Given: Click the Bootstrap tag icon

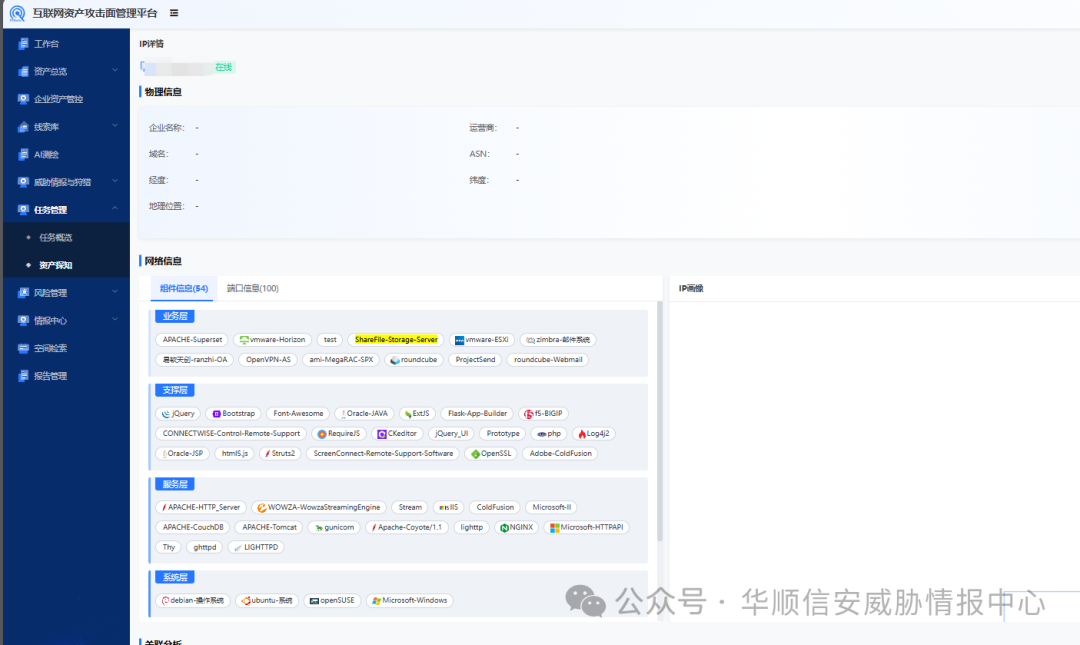Looking at the screenshot, I should [216, 413].
